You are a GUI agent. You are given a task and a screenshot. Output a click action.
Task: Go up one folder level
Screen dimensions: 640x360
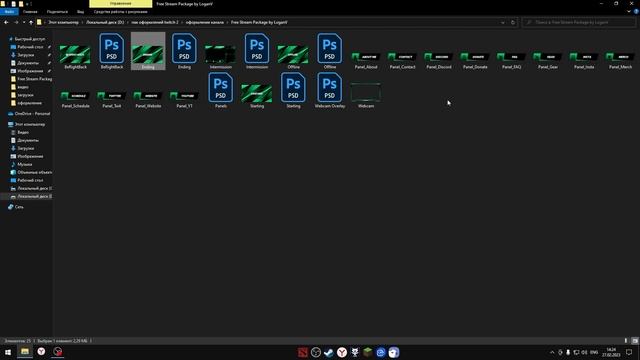[x=31, y=22]
